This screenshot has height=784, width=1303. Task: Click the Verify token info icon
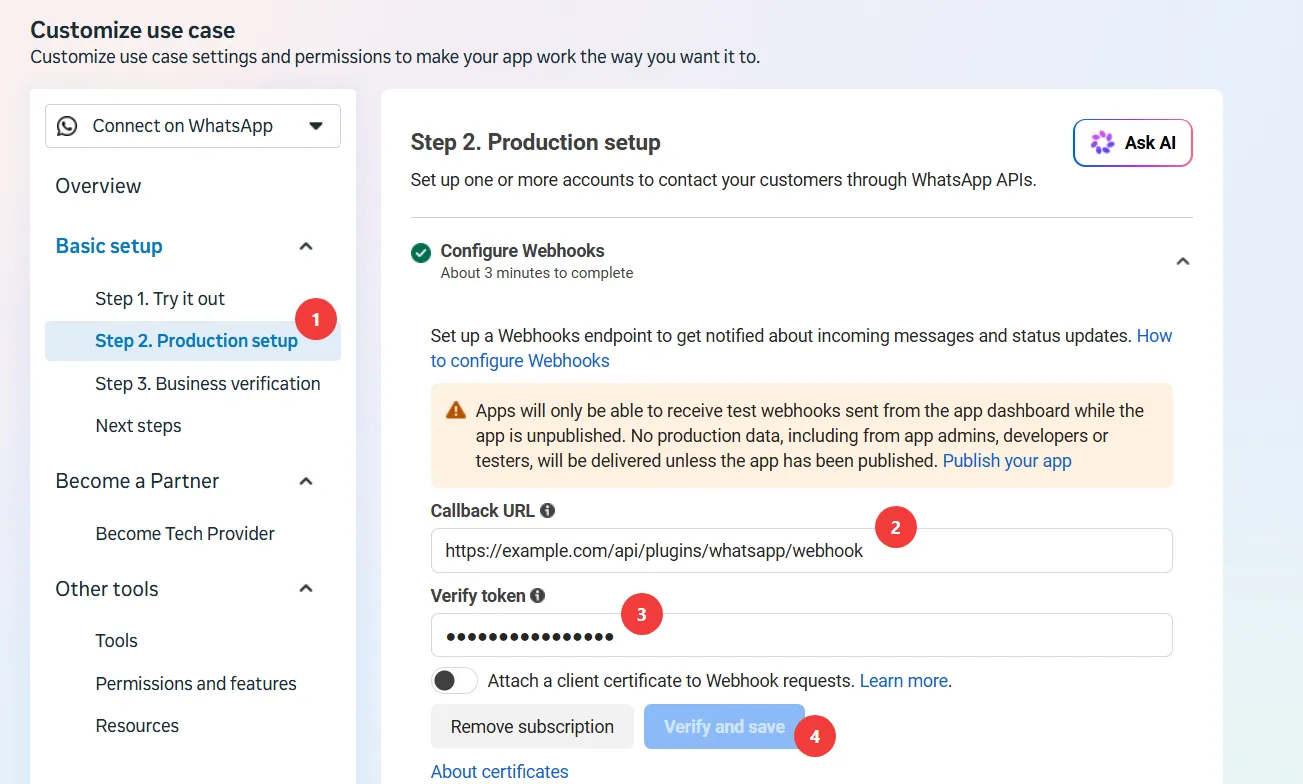(538, 595)
